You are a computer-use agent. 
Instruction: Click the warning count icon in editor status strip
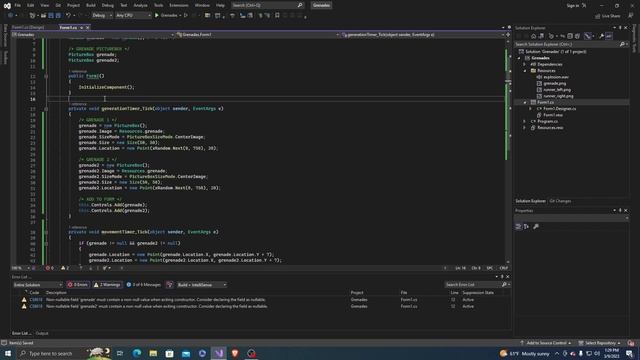[x=63, y=268]
